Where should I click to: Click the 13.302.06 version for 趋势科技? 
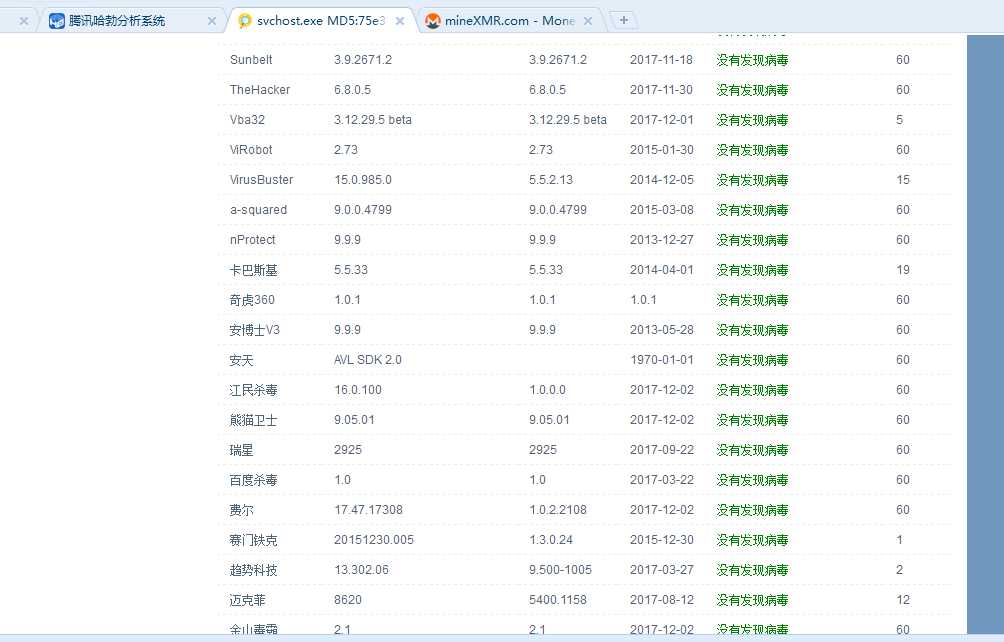point(361,570)
